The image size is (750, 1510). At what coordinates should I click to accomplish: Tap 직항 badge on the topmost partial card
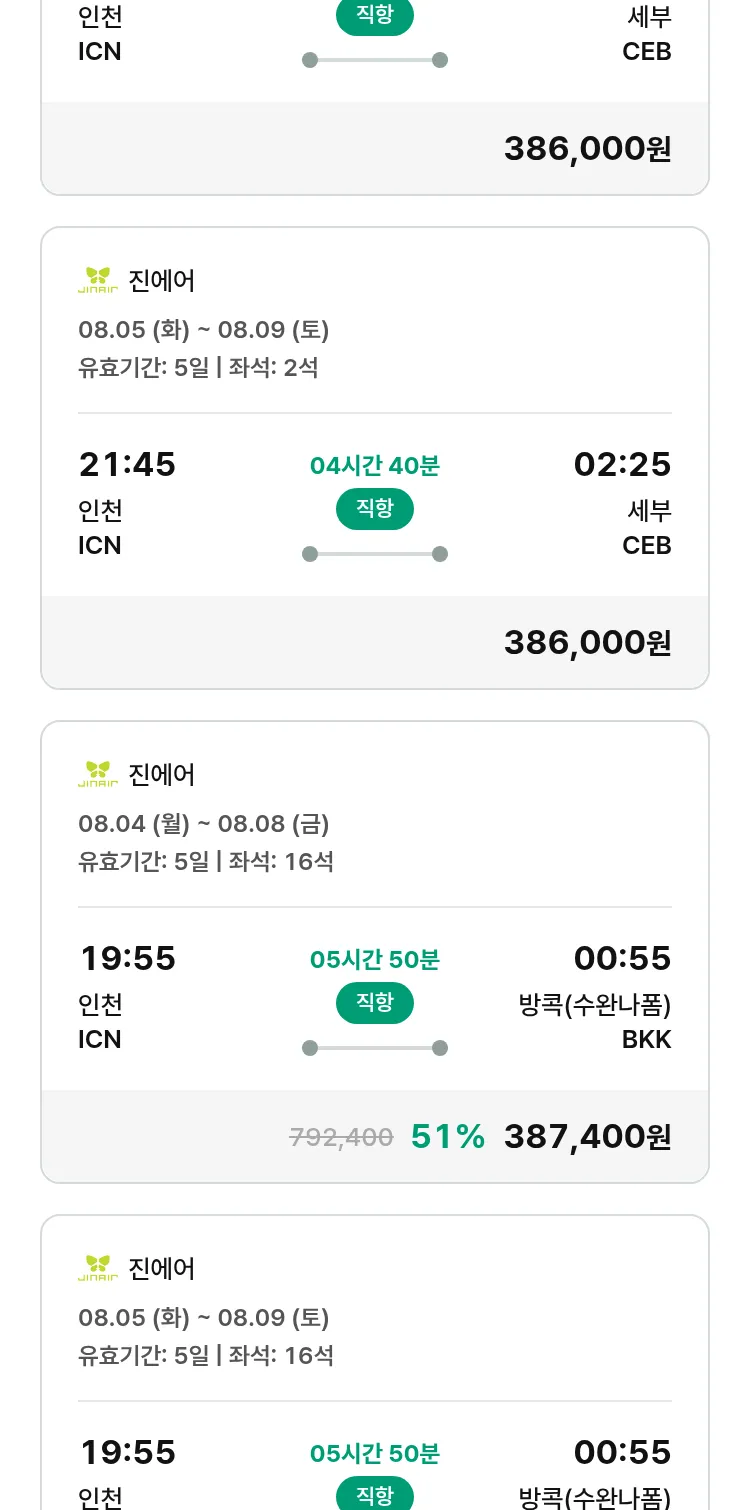(375, 17)
